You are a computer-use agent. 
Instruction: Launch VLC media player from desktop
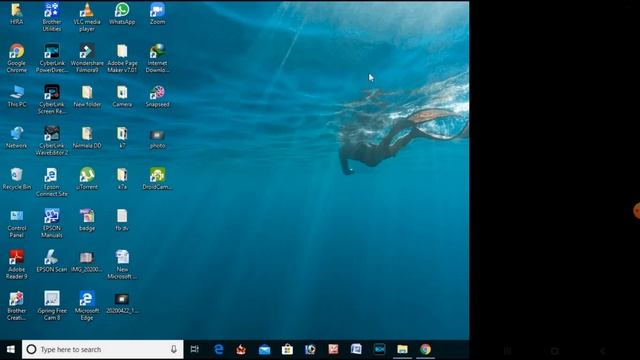[87, 17]
